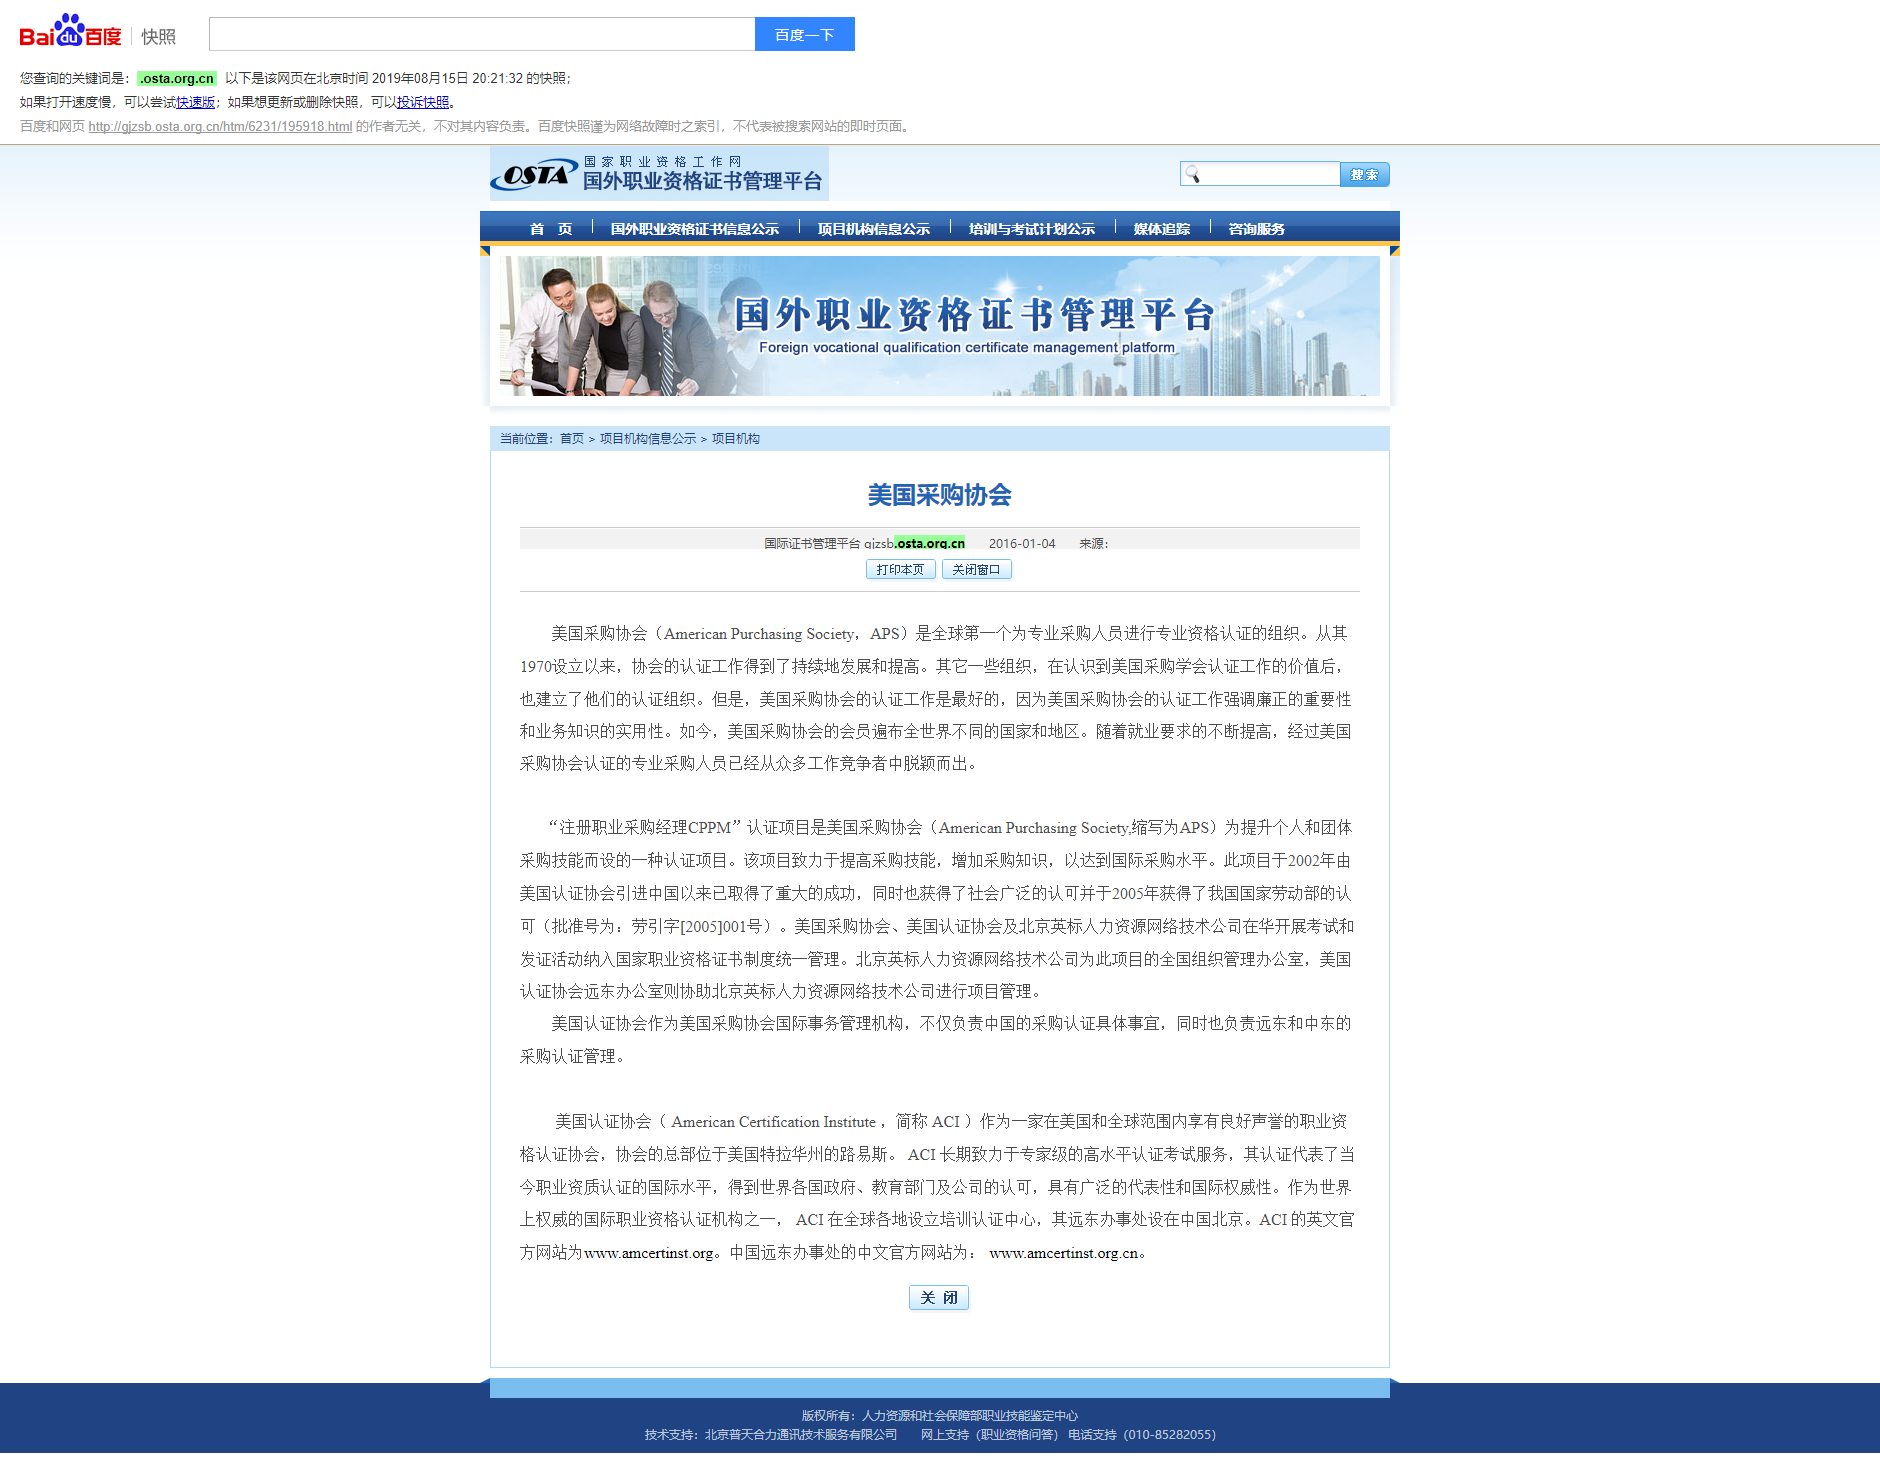Open the 首页 navigation menu item
Viewport: 1880px width, 1472px height.
point(551,229)
